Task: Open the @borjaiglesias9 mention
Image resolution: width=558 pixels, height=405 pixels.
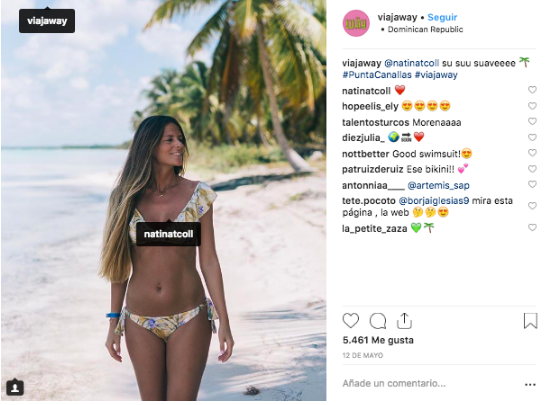Action: point(433,201)
